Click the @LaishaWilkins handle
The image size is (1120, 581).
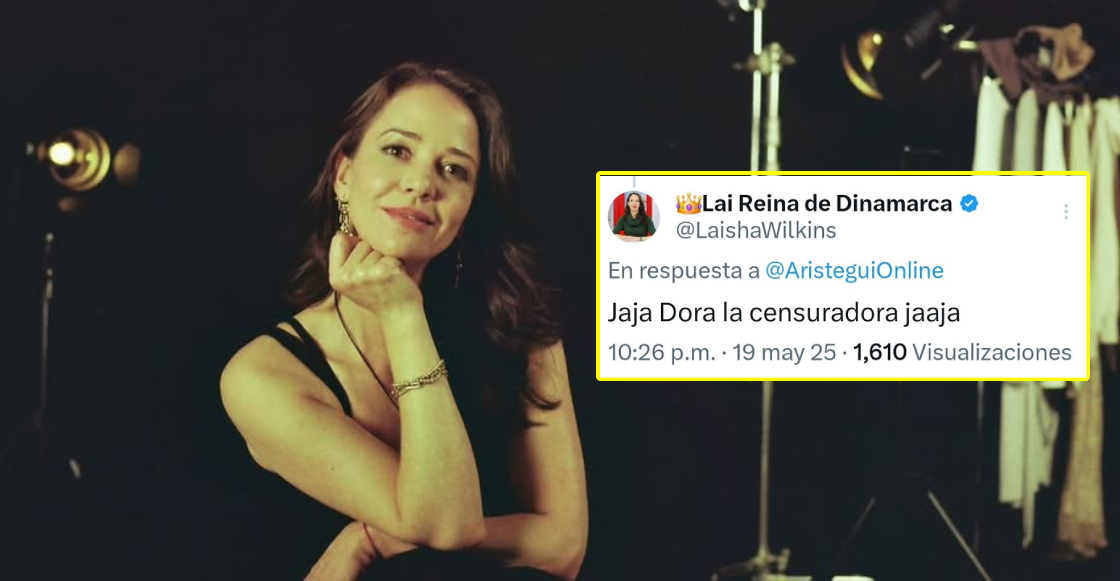coord(756,230)
